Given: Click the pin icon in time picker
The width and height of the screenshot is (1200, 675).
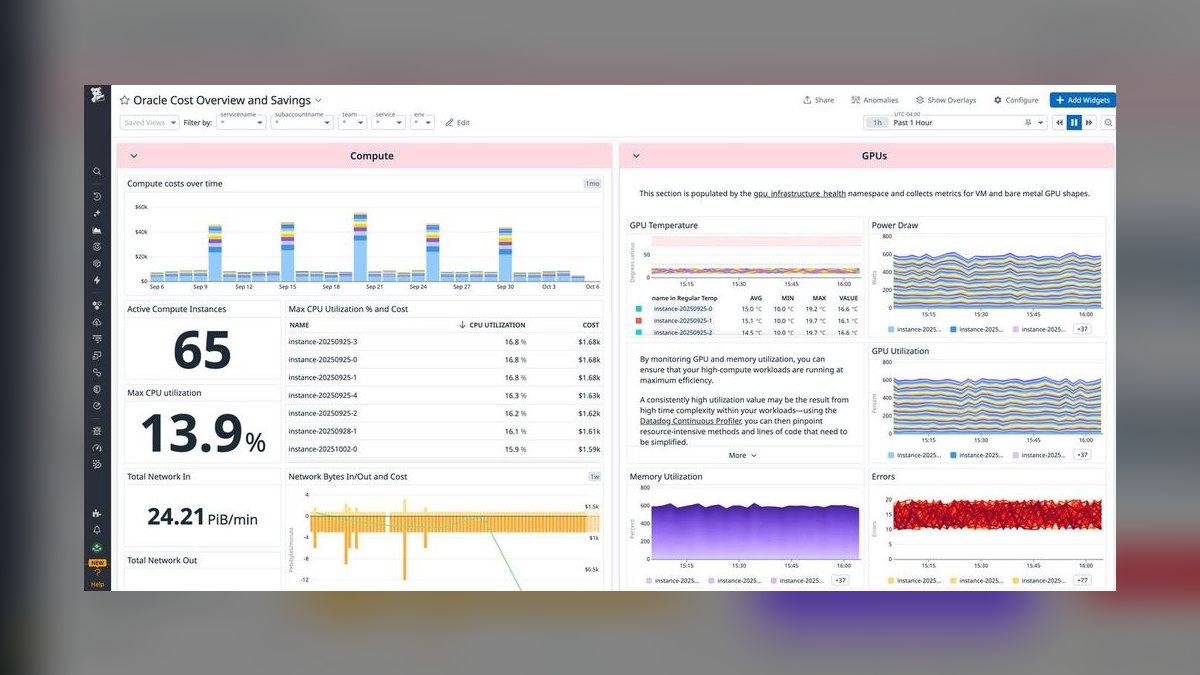Looking at the screenshot, I should tap(1028, 122).
